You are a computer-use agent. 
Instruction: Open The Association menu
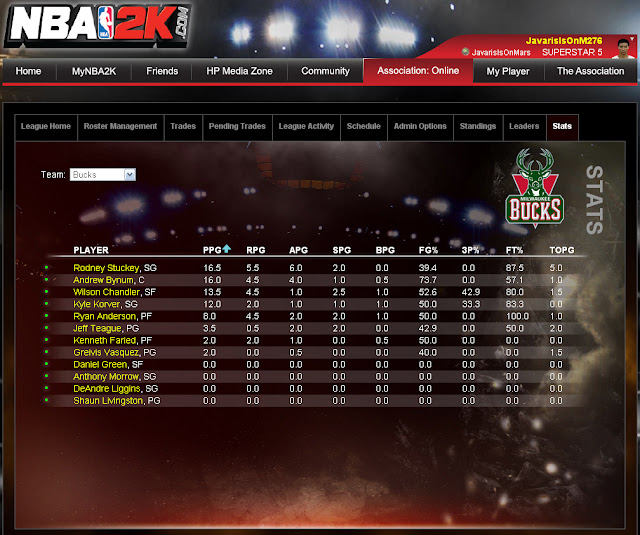pyautogui.click(x=591, y=71)
